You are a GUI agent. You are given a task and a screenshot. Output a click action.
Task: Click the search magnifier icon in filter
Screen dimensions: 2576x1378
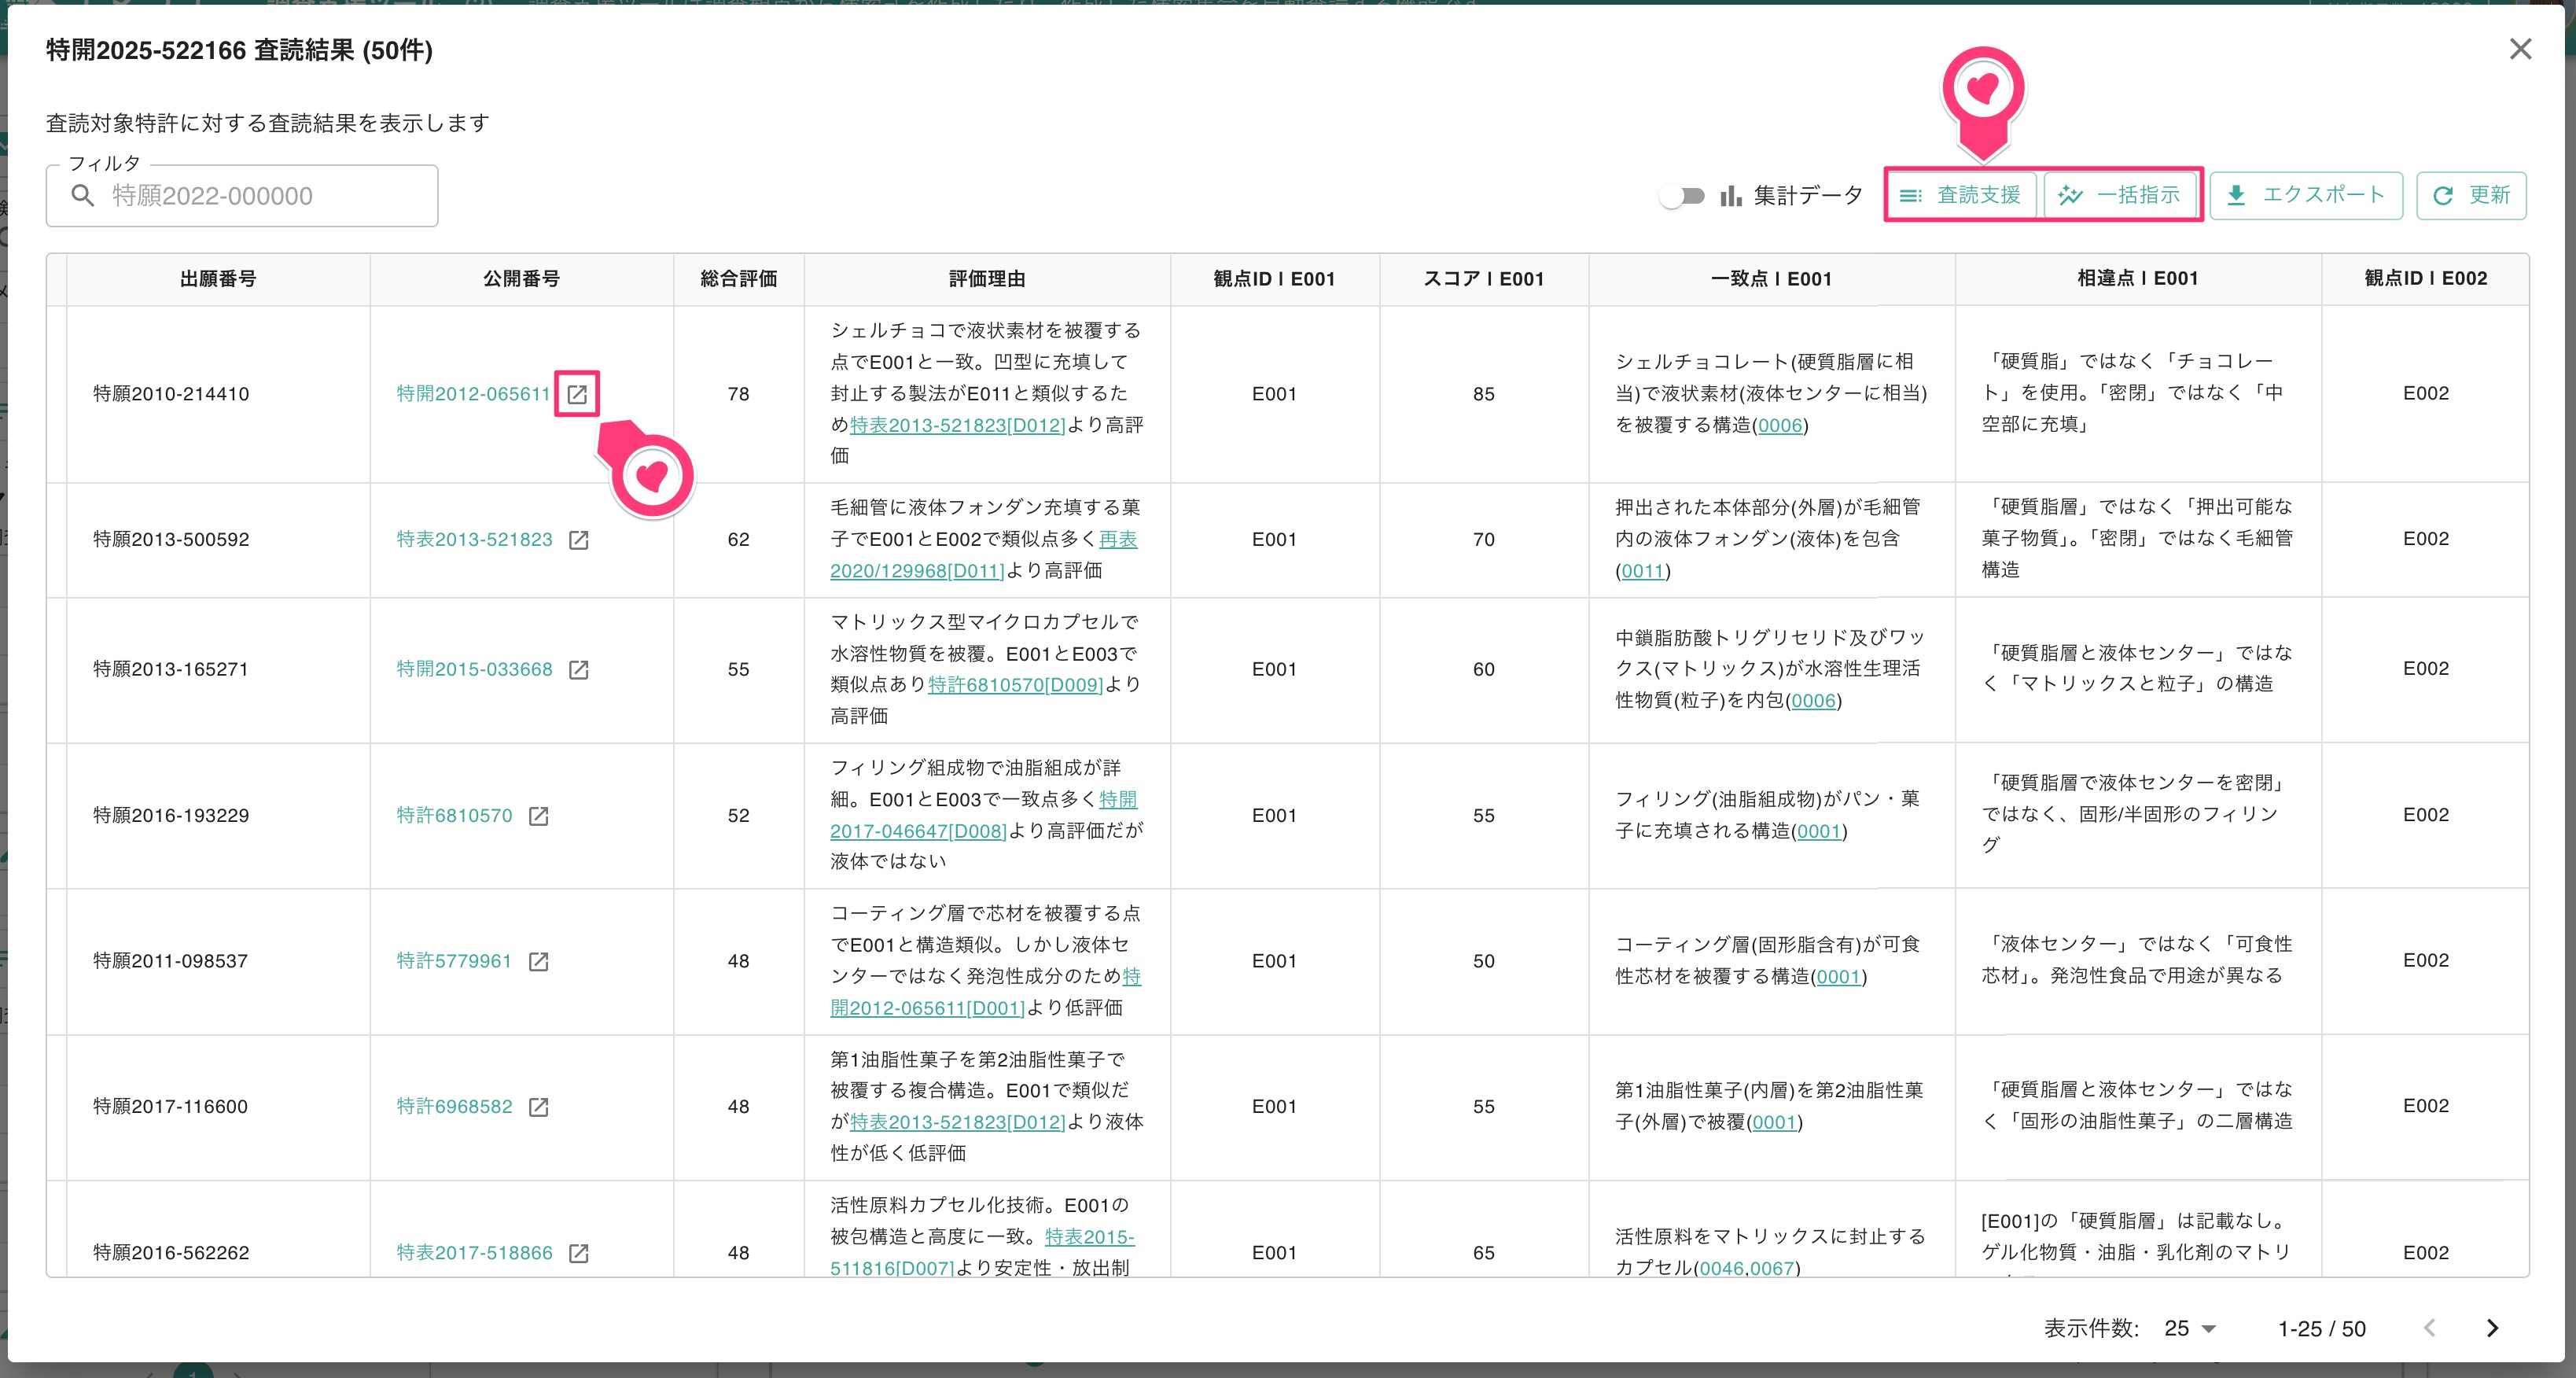click(83, 196)
